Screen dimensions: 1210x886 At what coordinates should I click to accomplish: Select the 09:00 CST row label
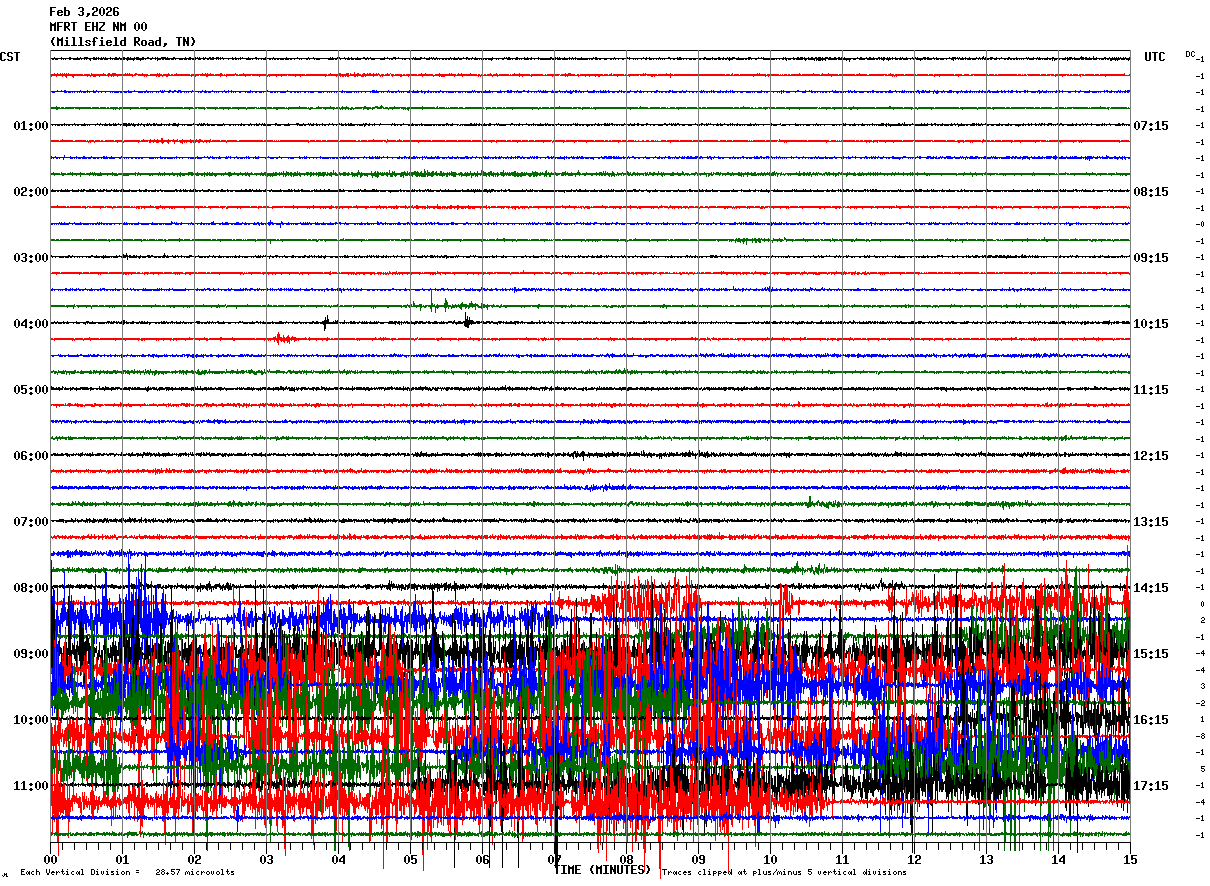(31, 654)
